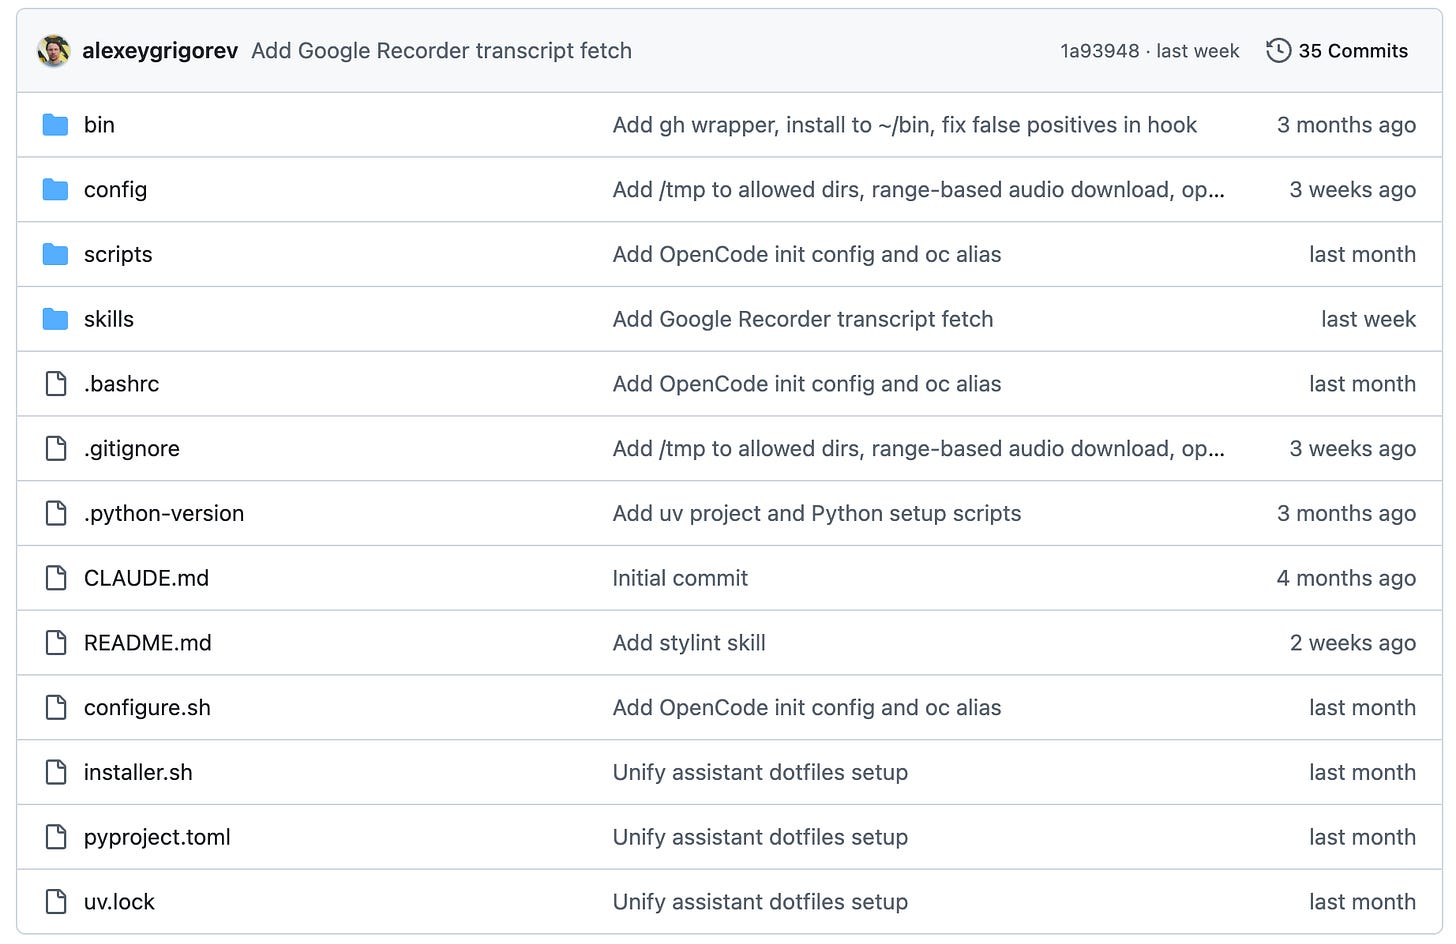
Task: Click the bin folder icon
Action: [x=56, y=125]
